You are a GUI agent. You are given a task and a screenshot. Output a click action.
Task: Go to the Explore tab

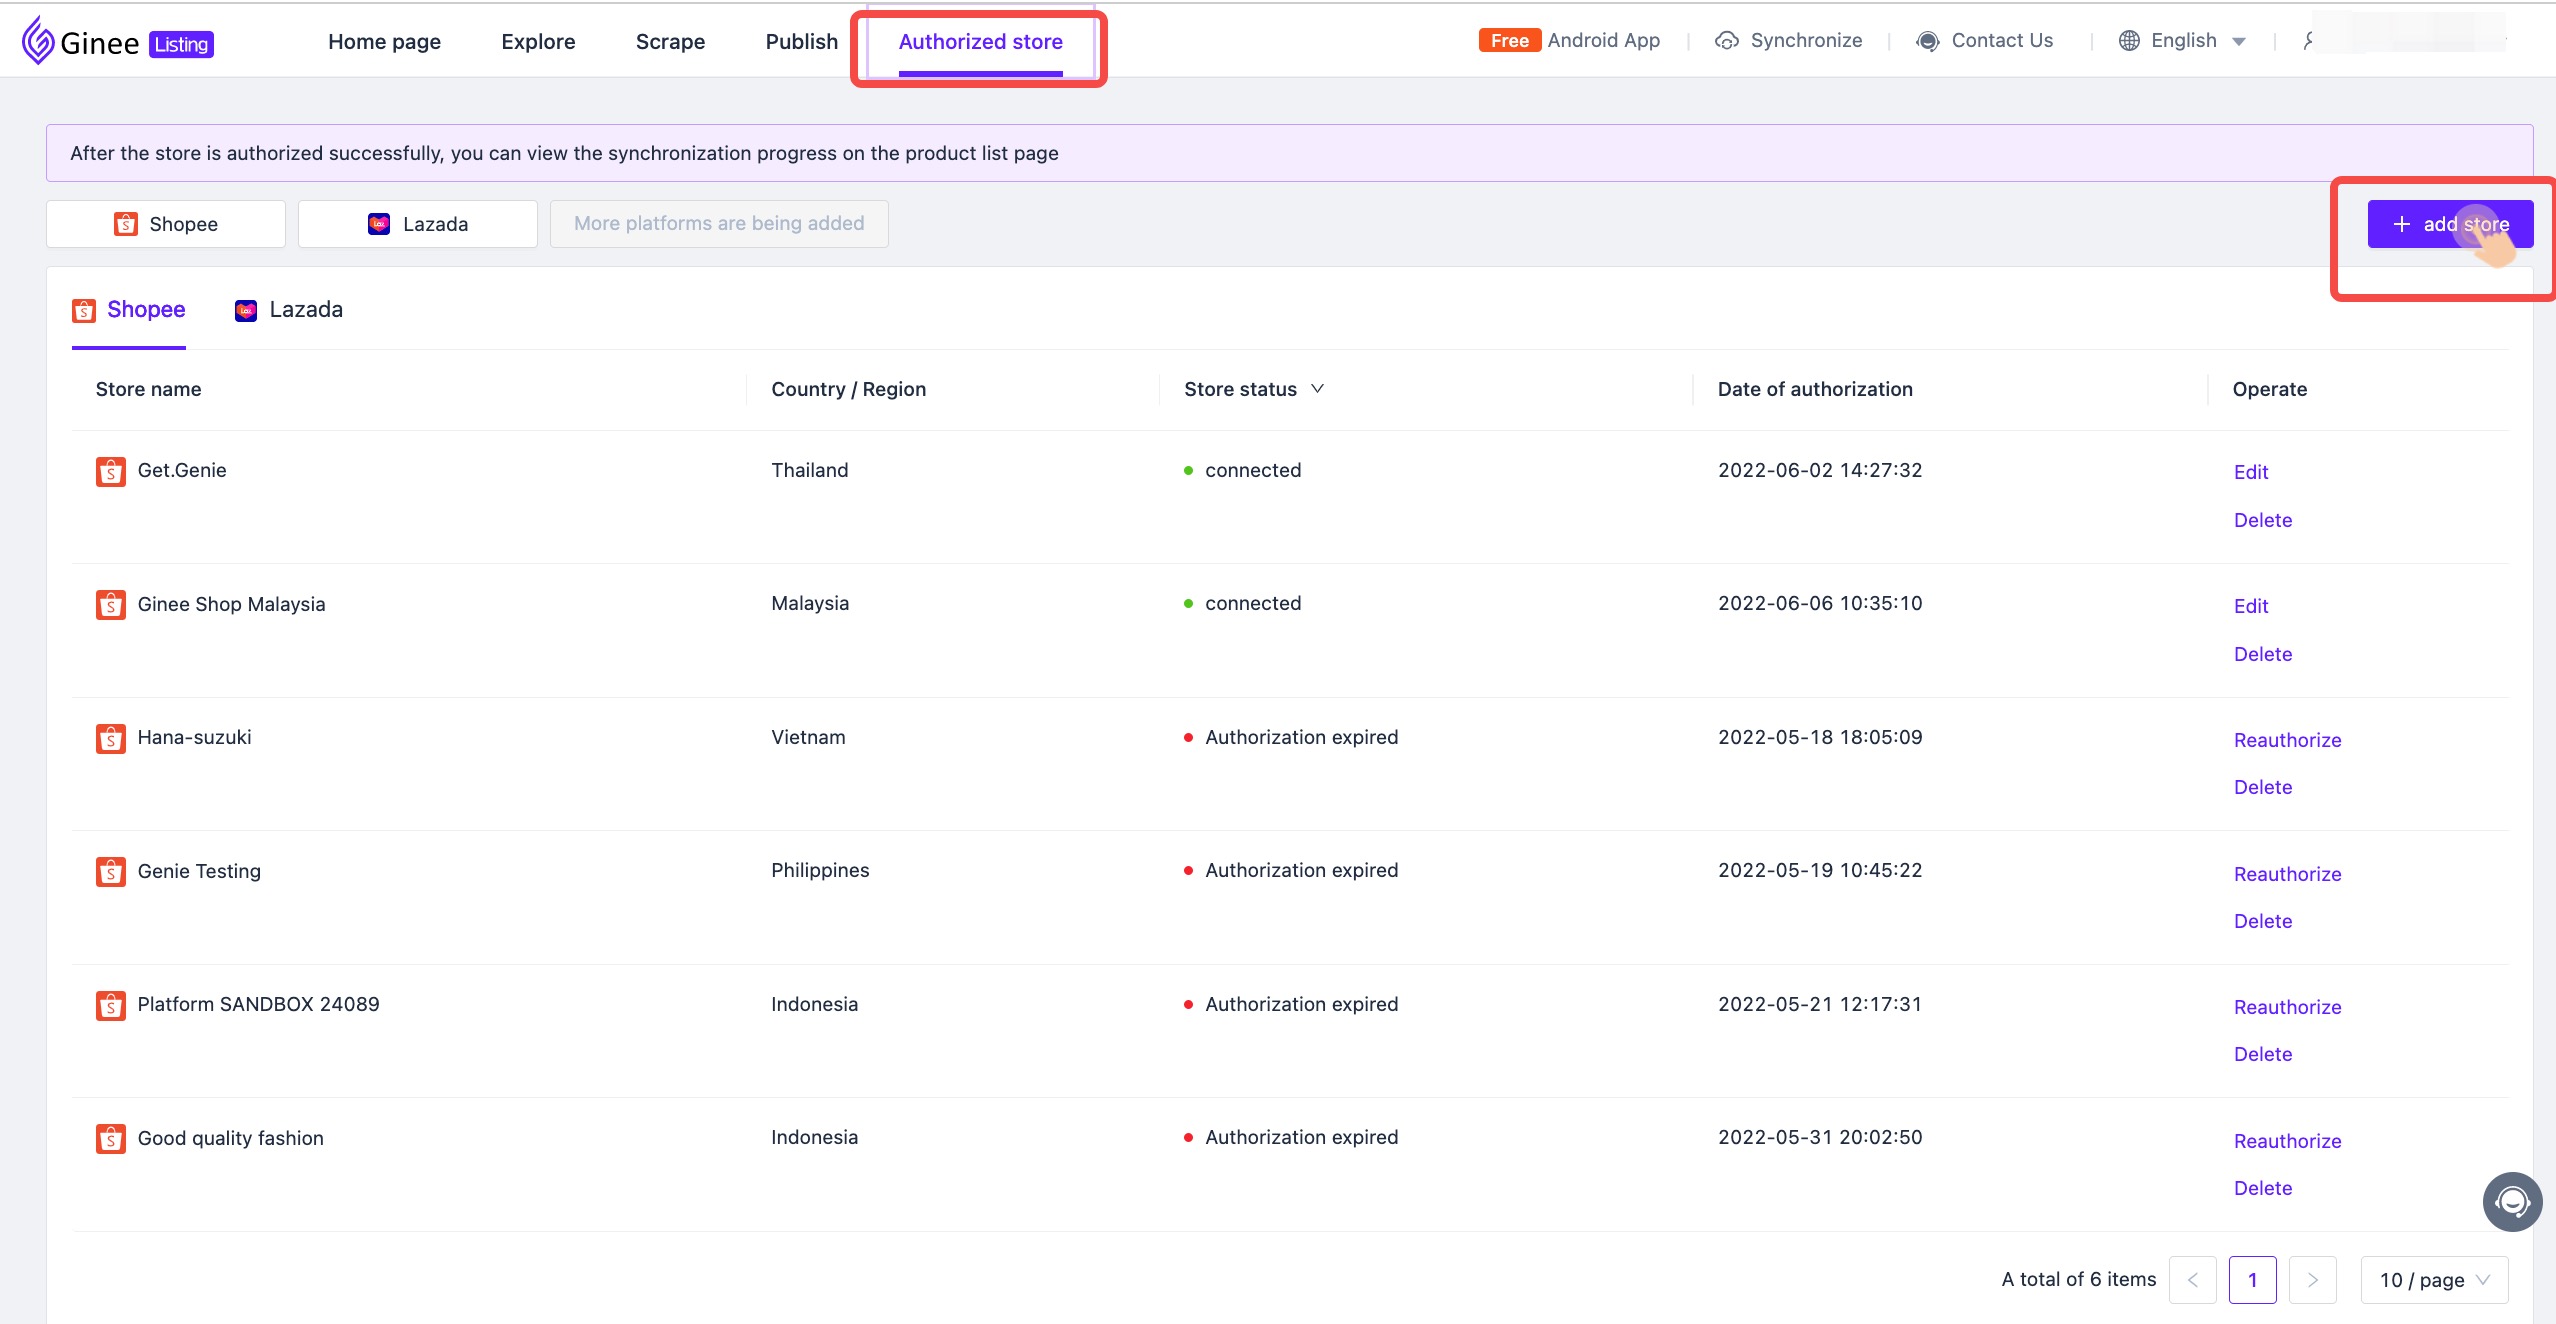tap(538, 41)
